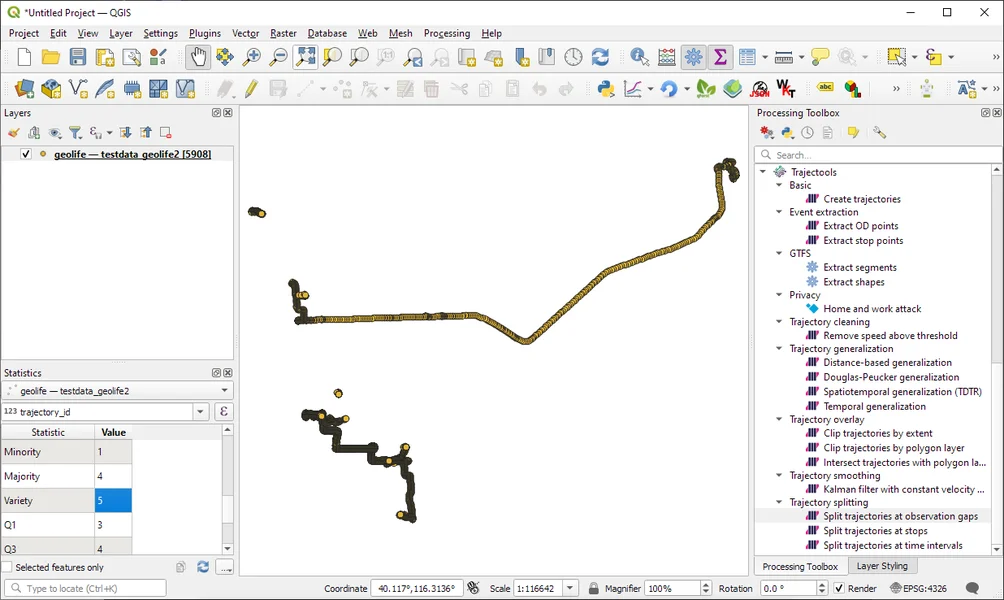Activate the Zoom In tool

coord(252,57)
